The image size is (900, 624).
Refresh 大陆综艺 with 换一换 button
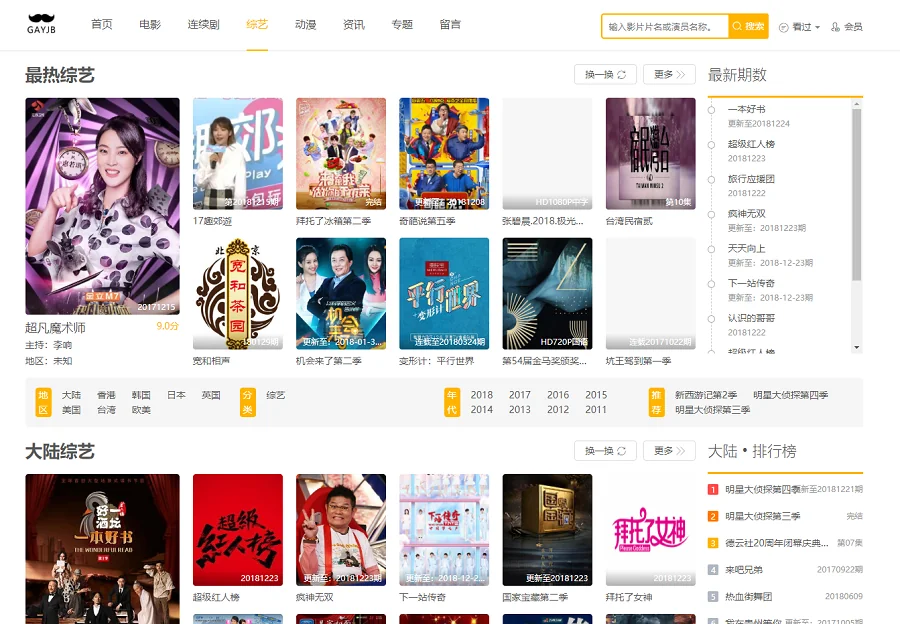pos(605,451)
